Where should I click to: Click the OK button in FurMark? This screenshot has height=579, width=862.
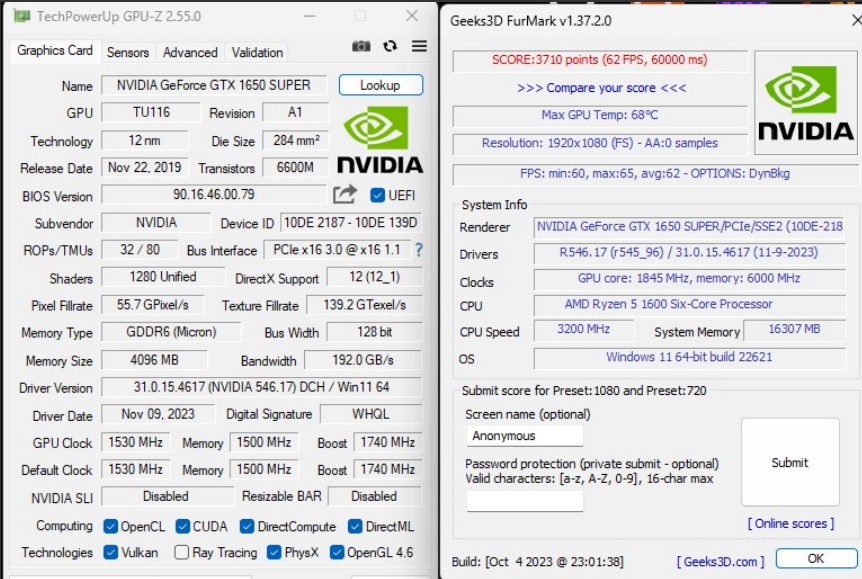[816, 558]
